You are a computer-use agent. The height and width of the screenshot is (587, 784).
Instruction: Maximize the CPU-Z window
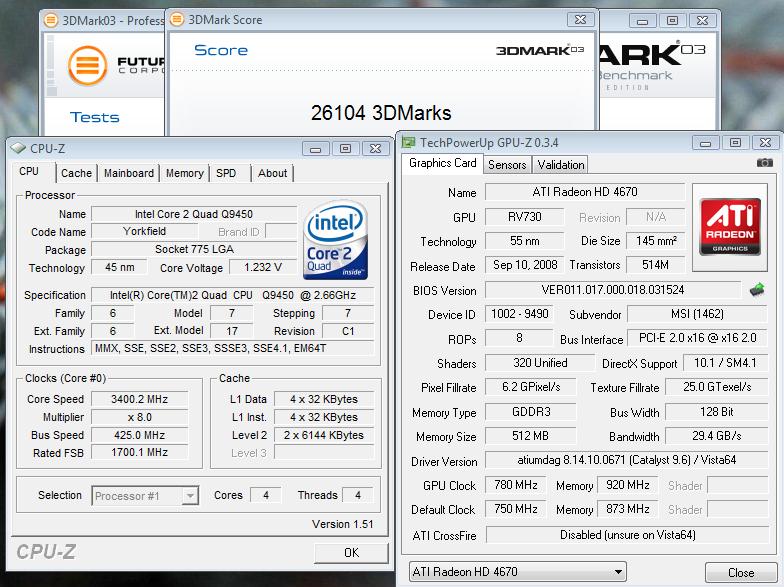345,148
